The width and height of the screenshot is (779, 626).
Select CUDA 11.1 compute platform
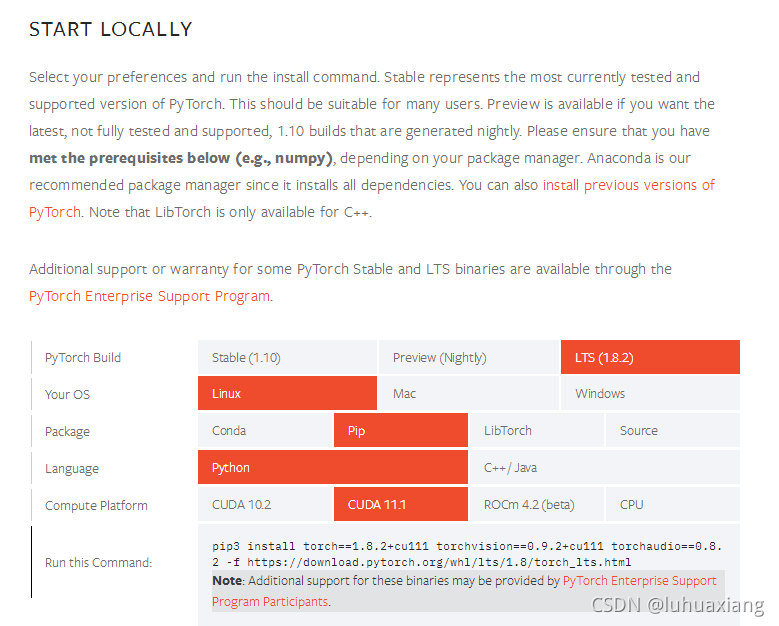[400, 504]
